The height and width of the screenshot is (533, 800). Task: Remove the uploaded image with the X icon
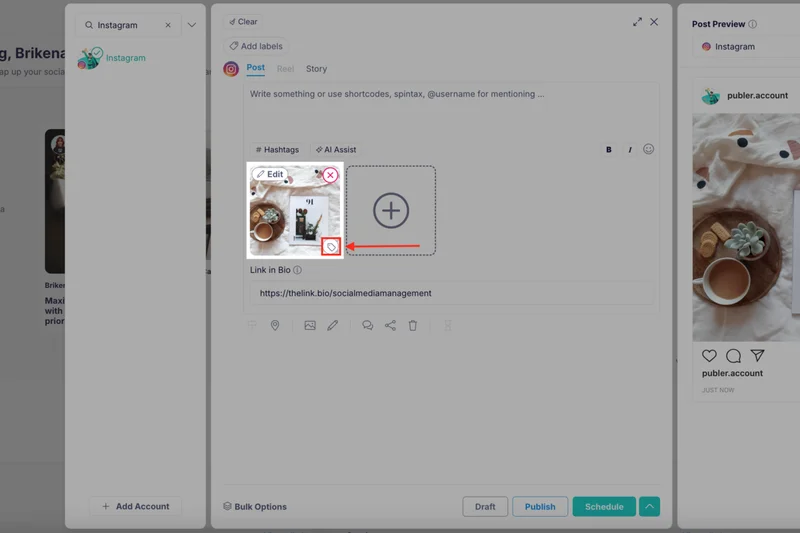pos(330,175)
